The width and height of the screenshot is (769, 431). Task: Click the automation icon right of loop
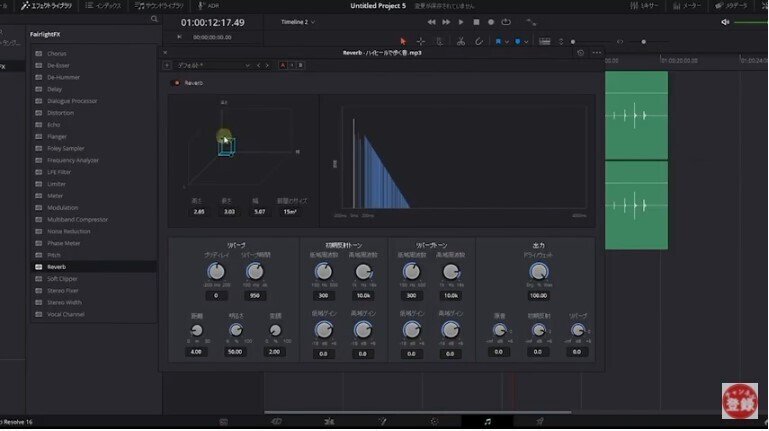point(531,22)
